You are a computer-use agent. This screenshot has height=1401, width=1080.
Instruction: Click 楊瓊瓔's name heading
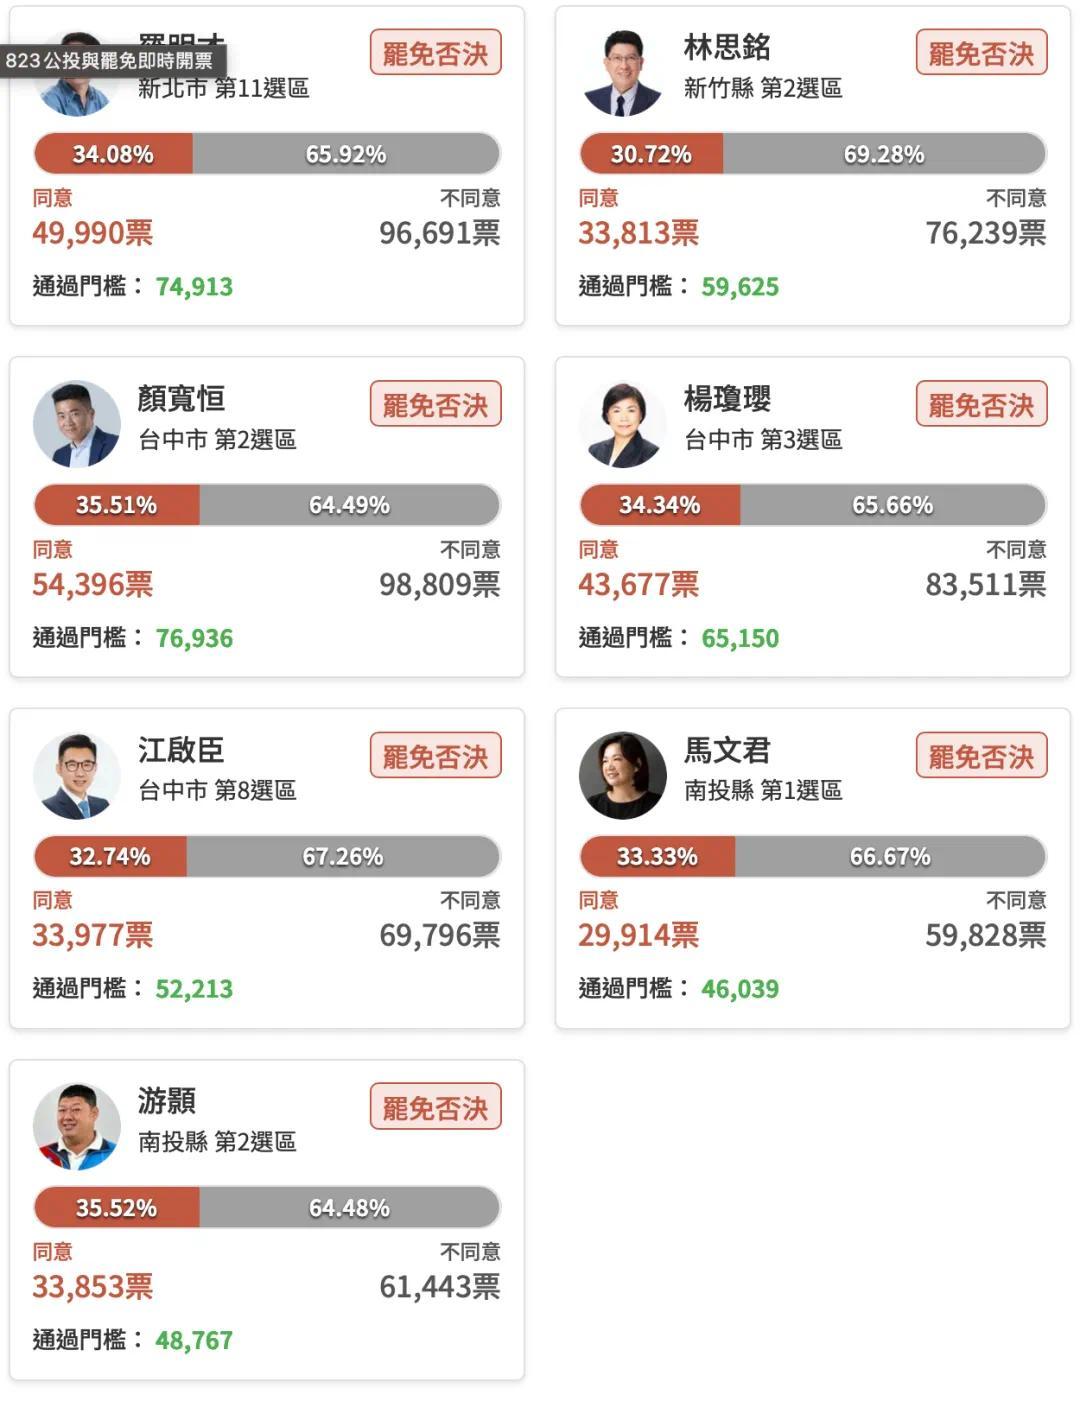727,399
